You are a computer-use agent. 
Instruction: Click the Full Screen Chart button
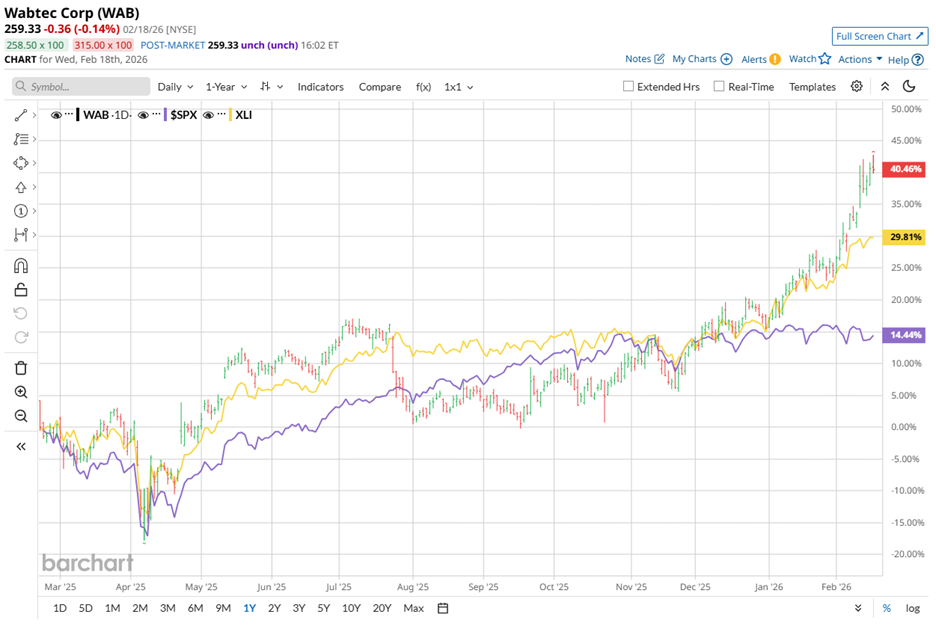tap(879, 36)
